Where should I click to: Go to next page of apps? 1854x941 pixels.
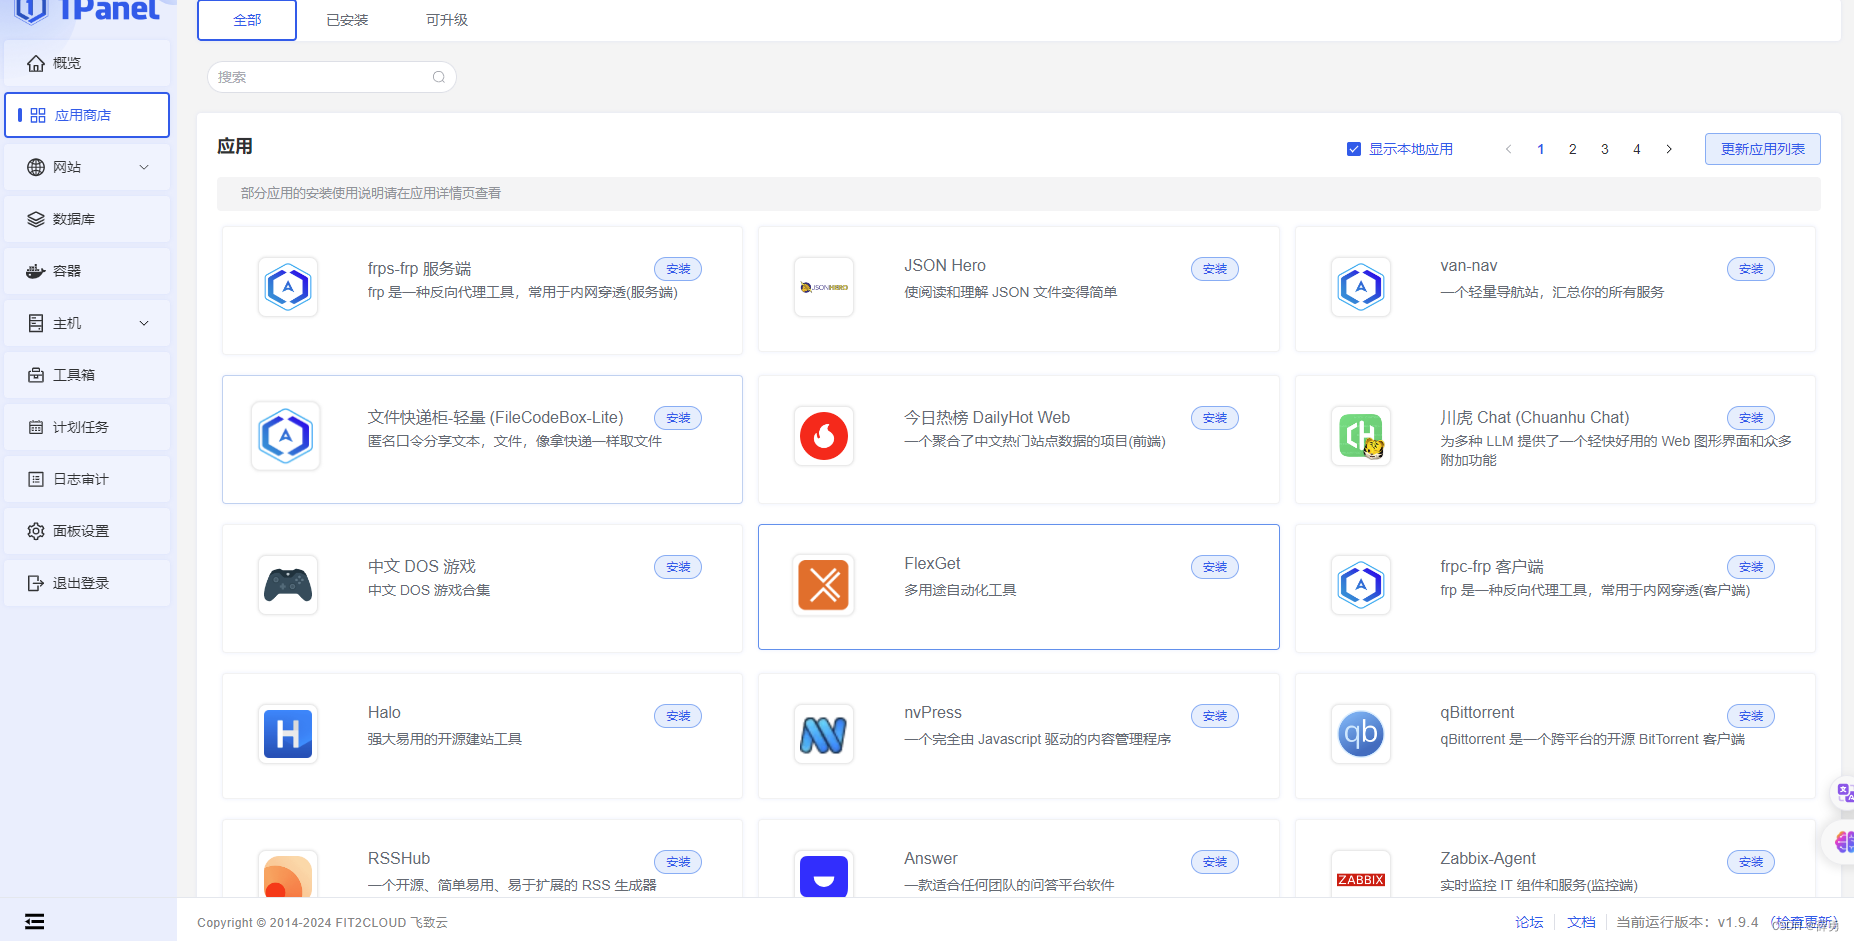coord(1669,149)
